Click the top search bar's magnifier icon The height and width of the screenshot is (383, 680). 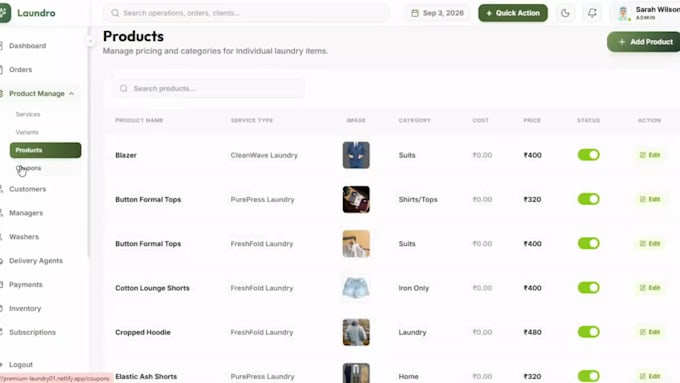point(115,13)
